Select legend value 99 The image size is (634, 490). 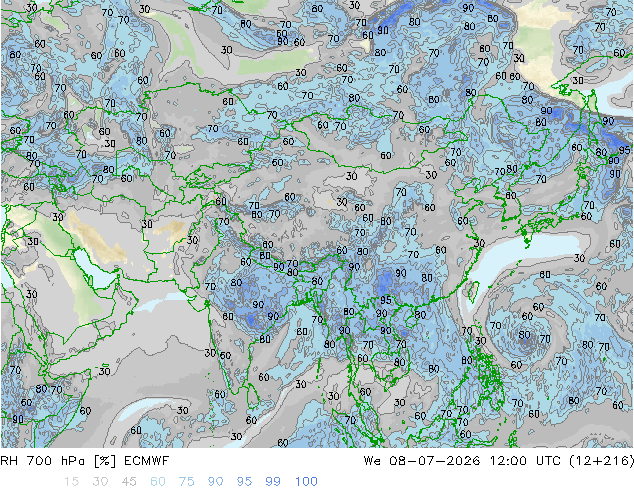tap(273, 482)
